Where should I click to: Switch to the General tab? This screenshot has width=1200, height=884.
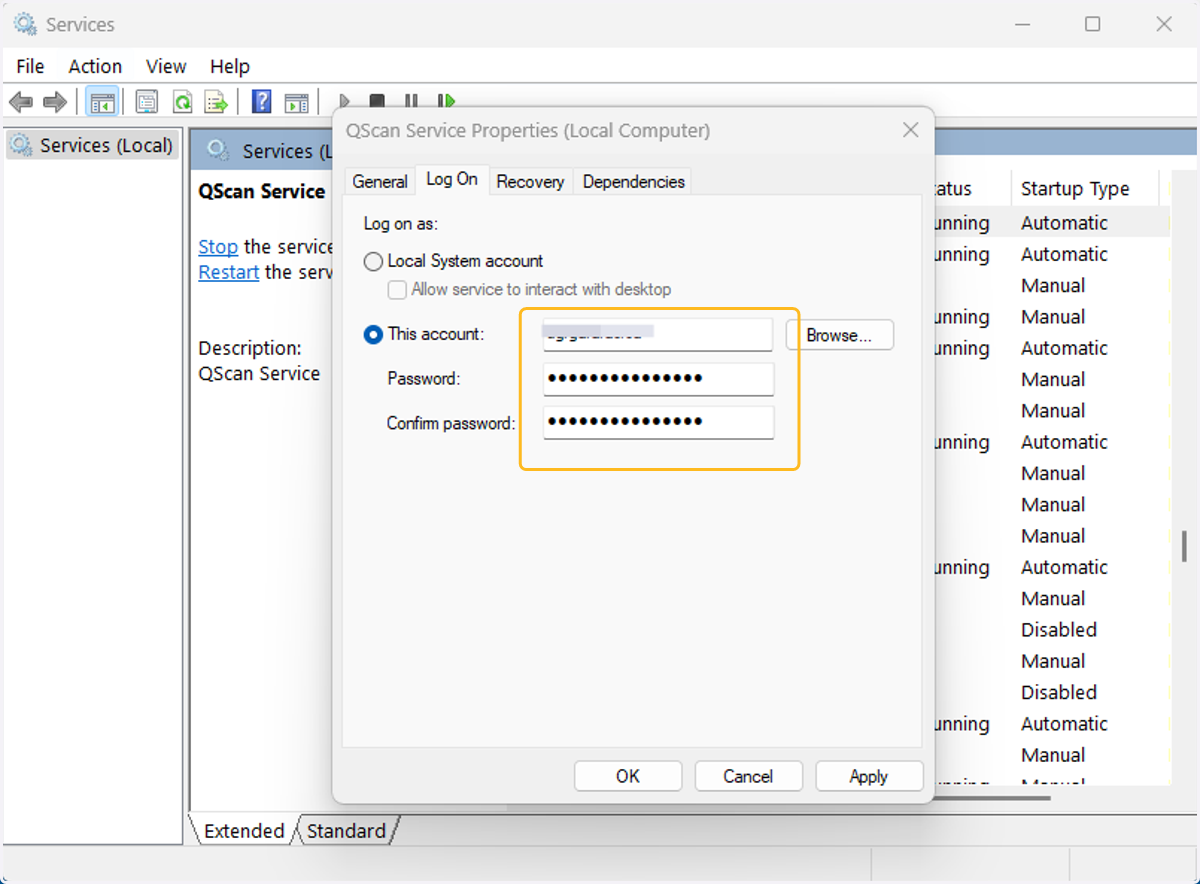(380, 181)
